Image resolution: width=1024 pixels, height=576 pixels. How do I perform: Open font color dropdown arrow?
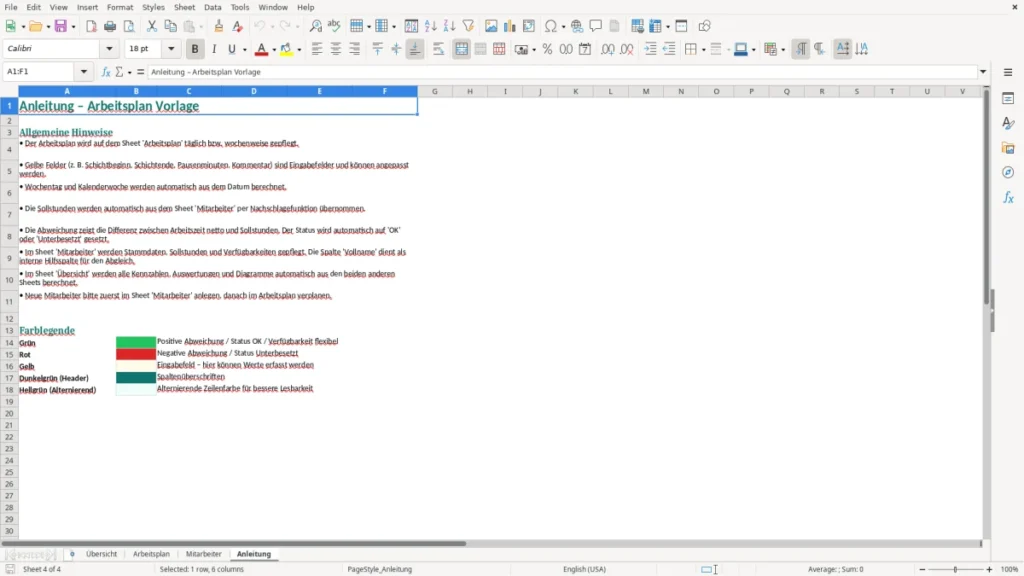tap(274, 50)
